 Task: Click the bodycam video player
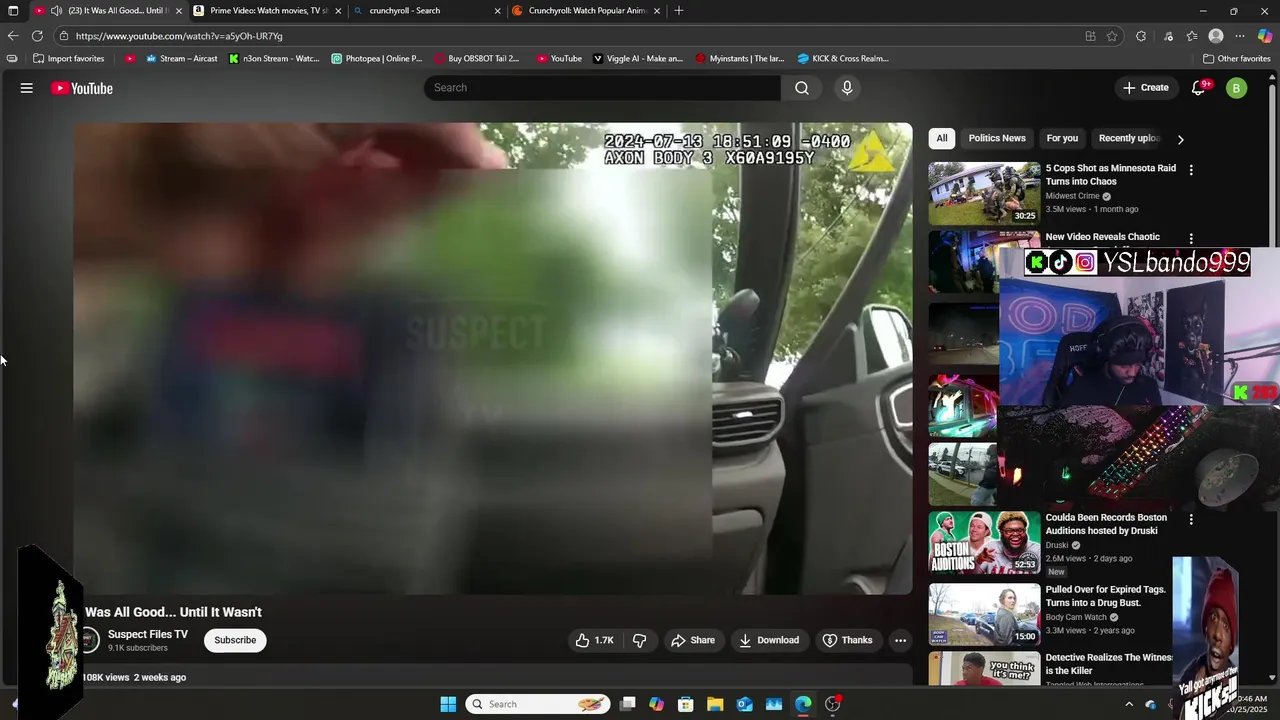point(492,358)
